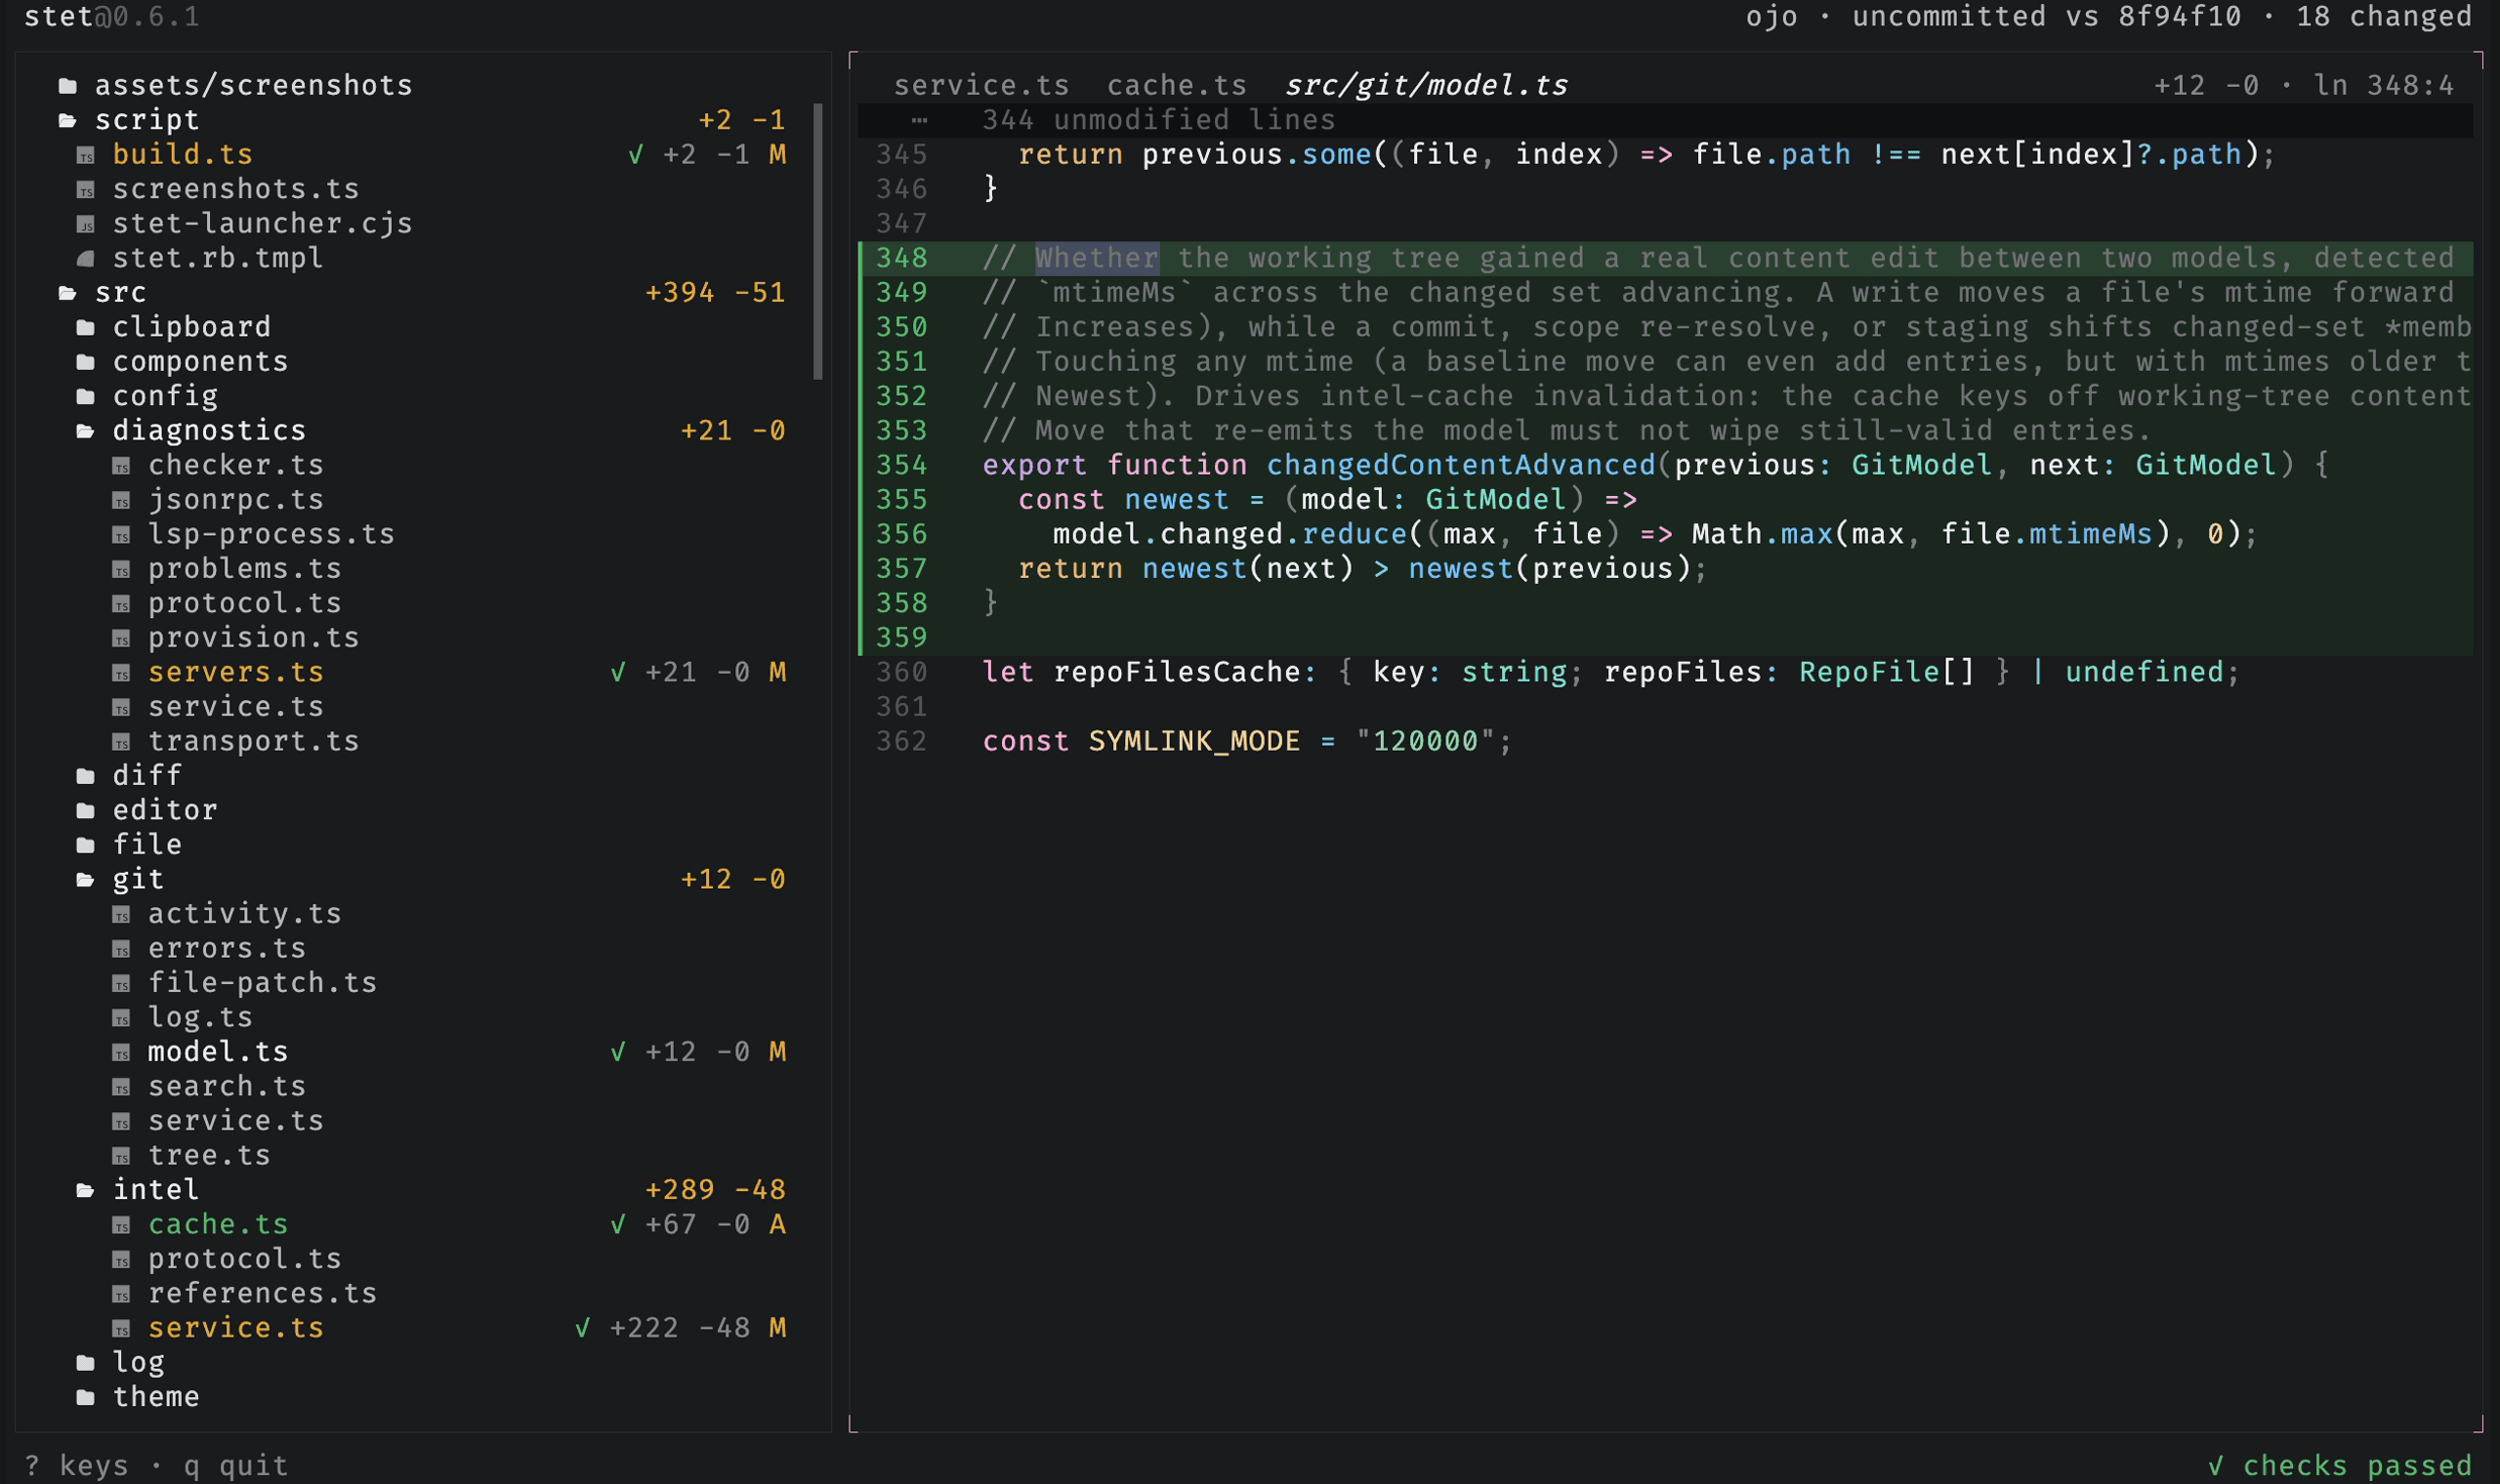Click the lsp-process.ts file icon
The height and width of the screenshot is (1484, 2500).
click(x=121, y=535)
